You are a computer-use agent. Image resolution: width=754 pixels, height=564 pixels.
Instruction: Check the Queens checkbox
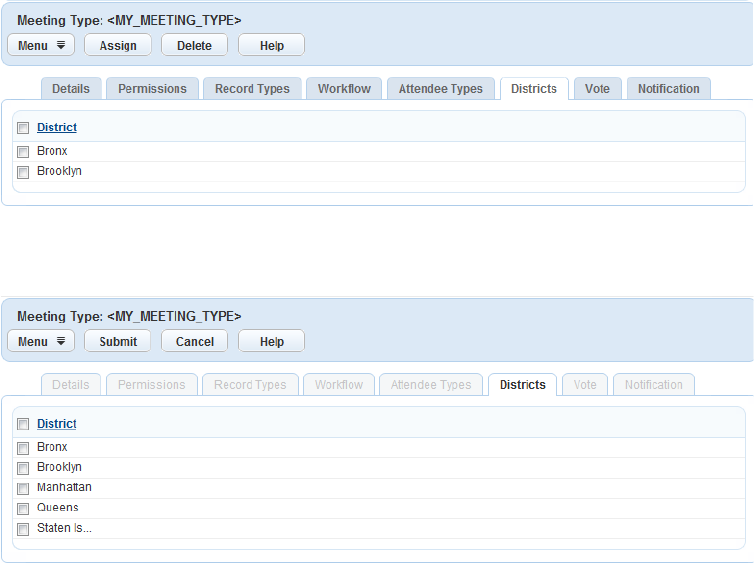(x=23, y=509)
